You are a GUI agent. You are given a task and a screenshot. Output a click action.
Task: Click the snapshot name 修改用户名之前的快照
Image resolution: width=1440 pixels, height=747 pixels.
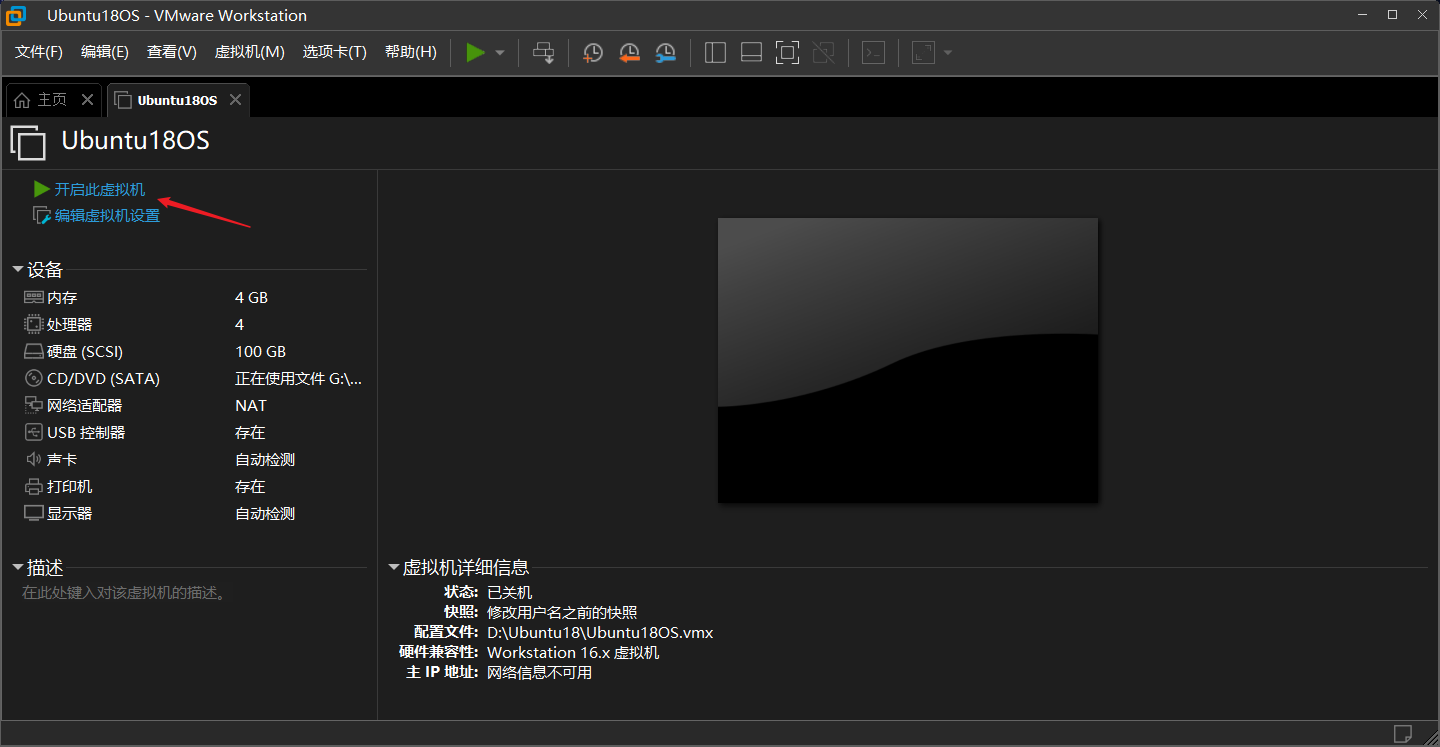[x=562, y=612]
